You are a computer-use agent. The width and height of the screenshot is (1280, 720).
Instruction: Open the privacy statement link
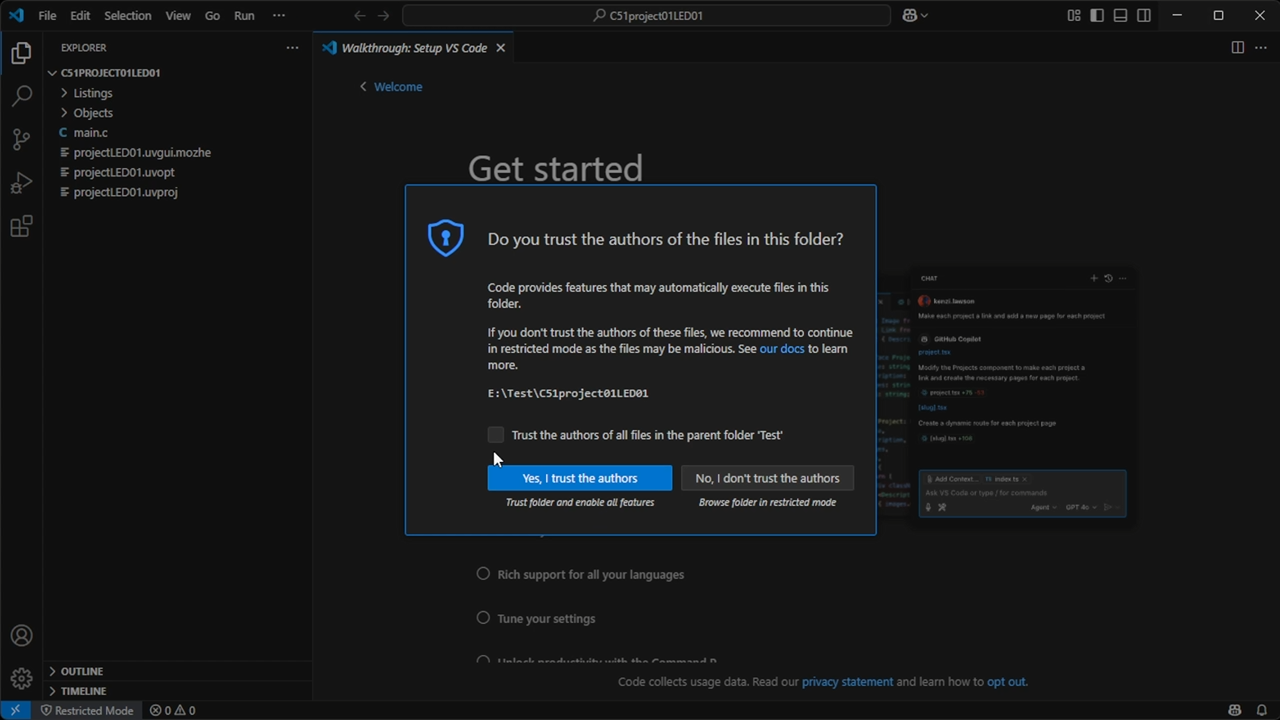click(847, 682)
